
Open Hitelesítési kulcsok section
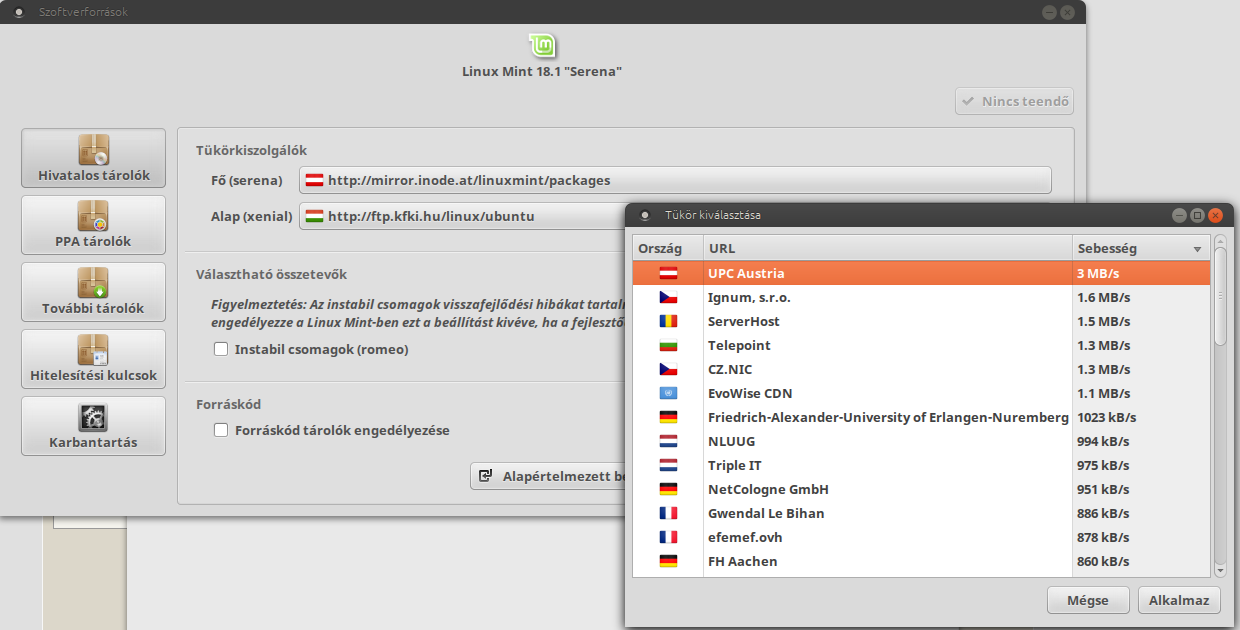94,359
